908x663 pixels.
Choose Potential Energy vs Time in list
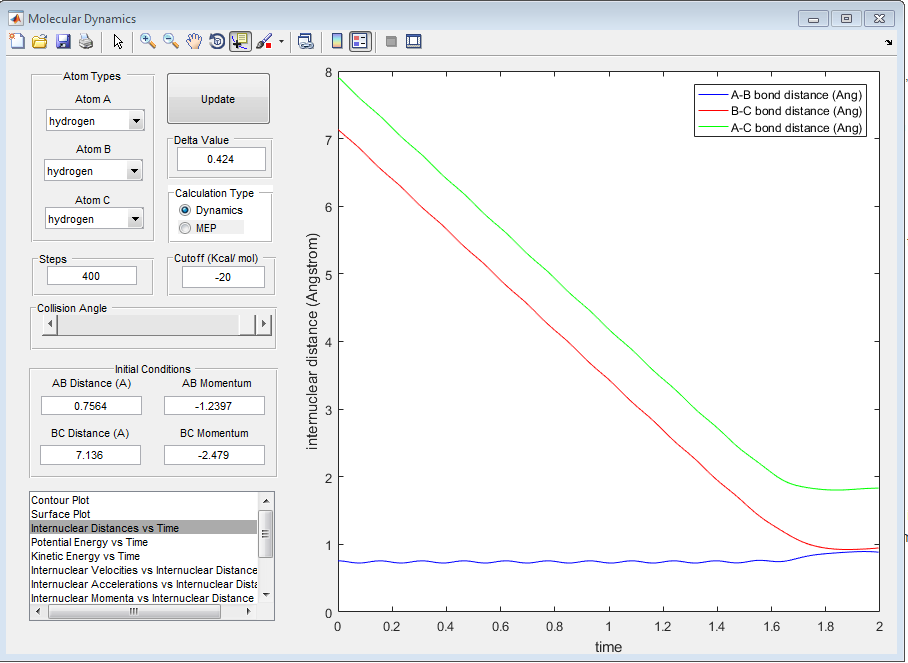(89, 542)
